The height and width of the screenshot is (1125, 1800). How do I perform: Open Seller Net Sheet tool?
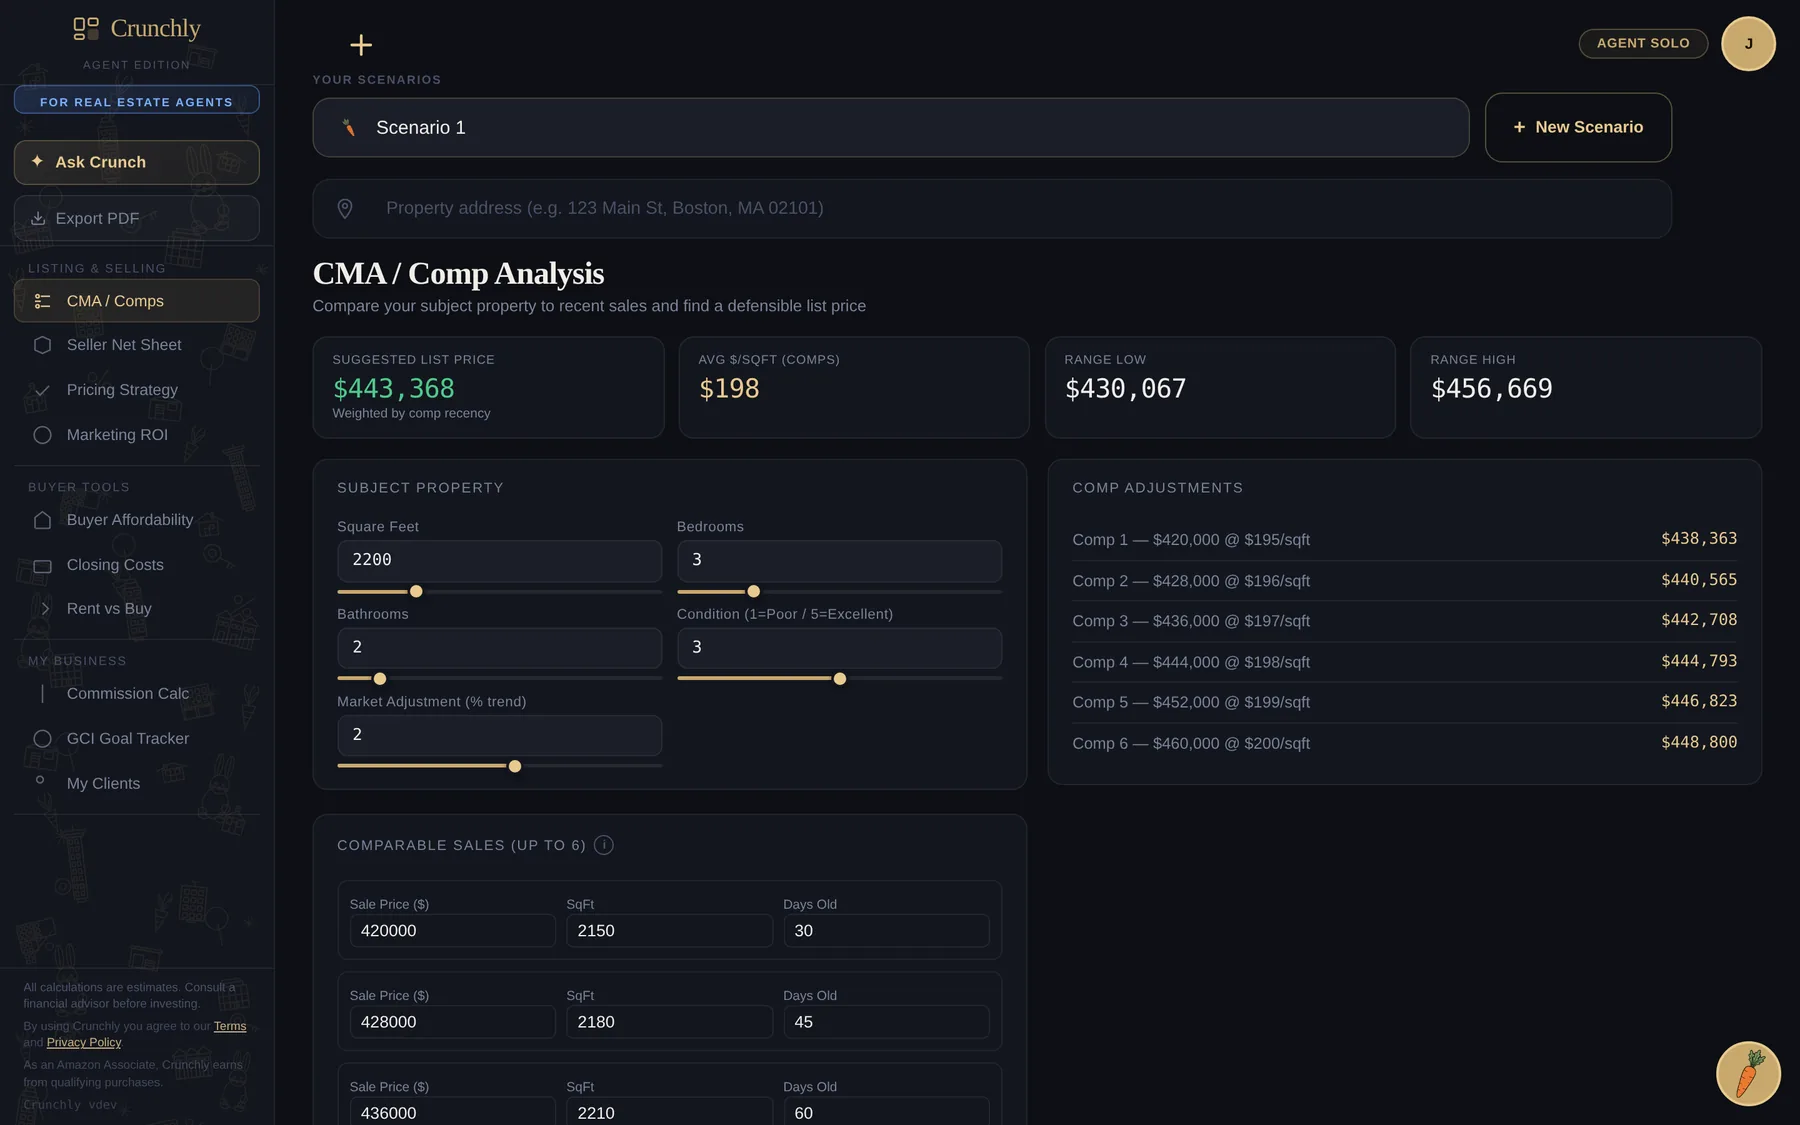(x=137, y=345)
